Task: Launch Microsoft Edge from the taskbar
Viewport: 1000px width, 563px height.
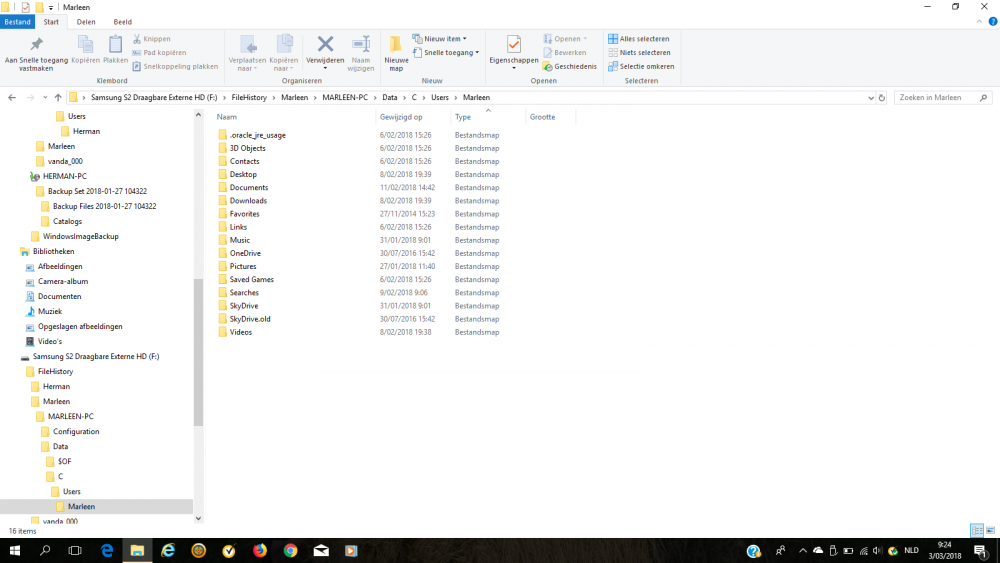Action: (x=107, y=550)
